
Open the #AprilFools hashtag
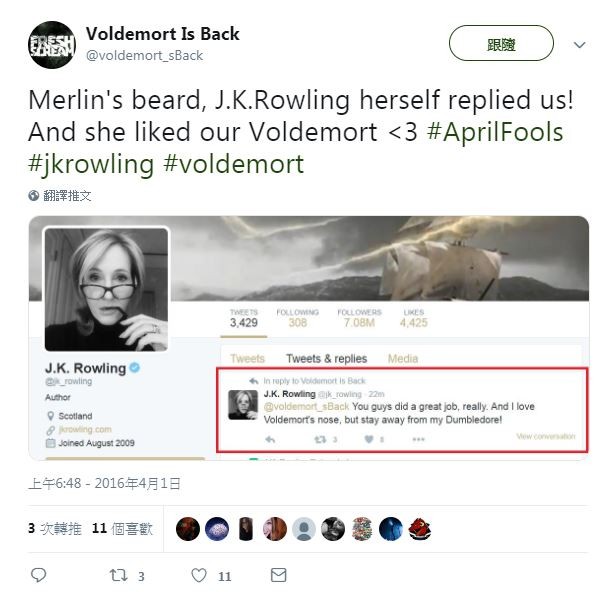(x=495, y=132)
